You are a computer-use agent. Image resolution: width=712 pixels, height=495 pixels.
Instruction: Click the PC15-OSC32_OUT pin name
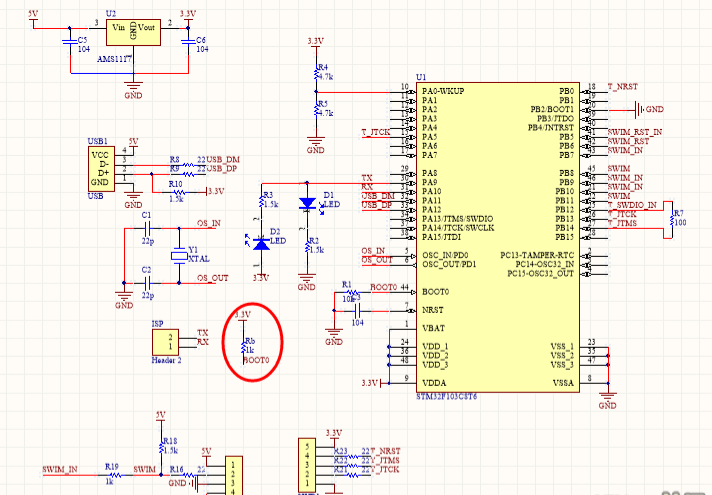click(x=540, y=273)
